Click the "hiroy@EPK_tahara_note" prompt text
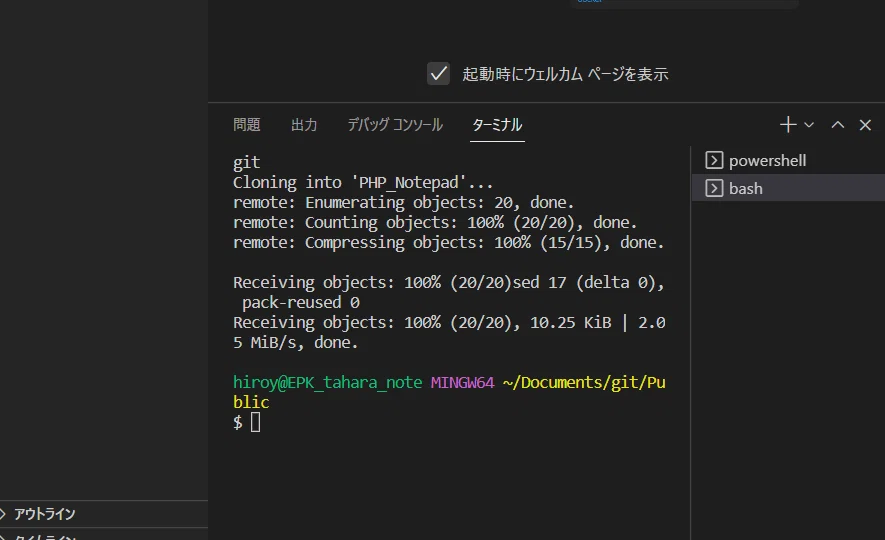 [x=327, y=383]
